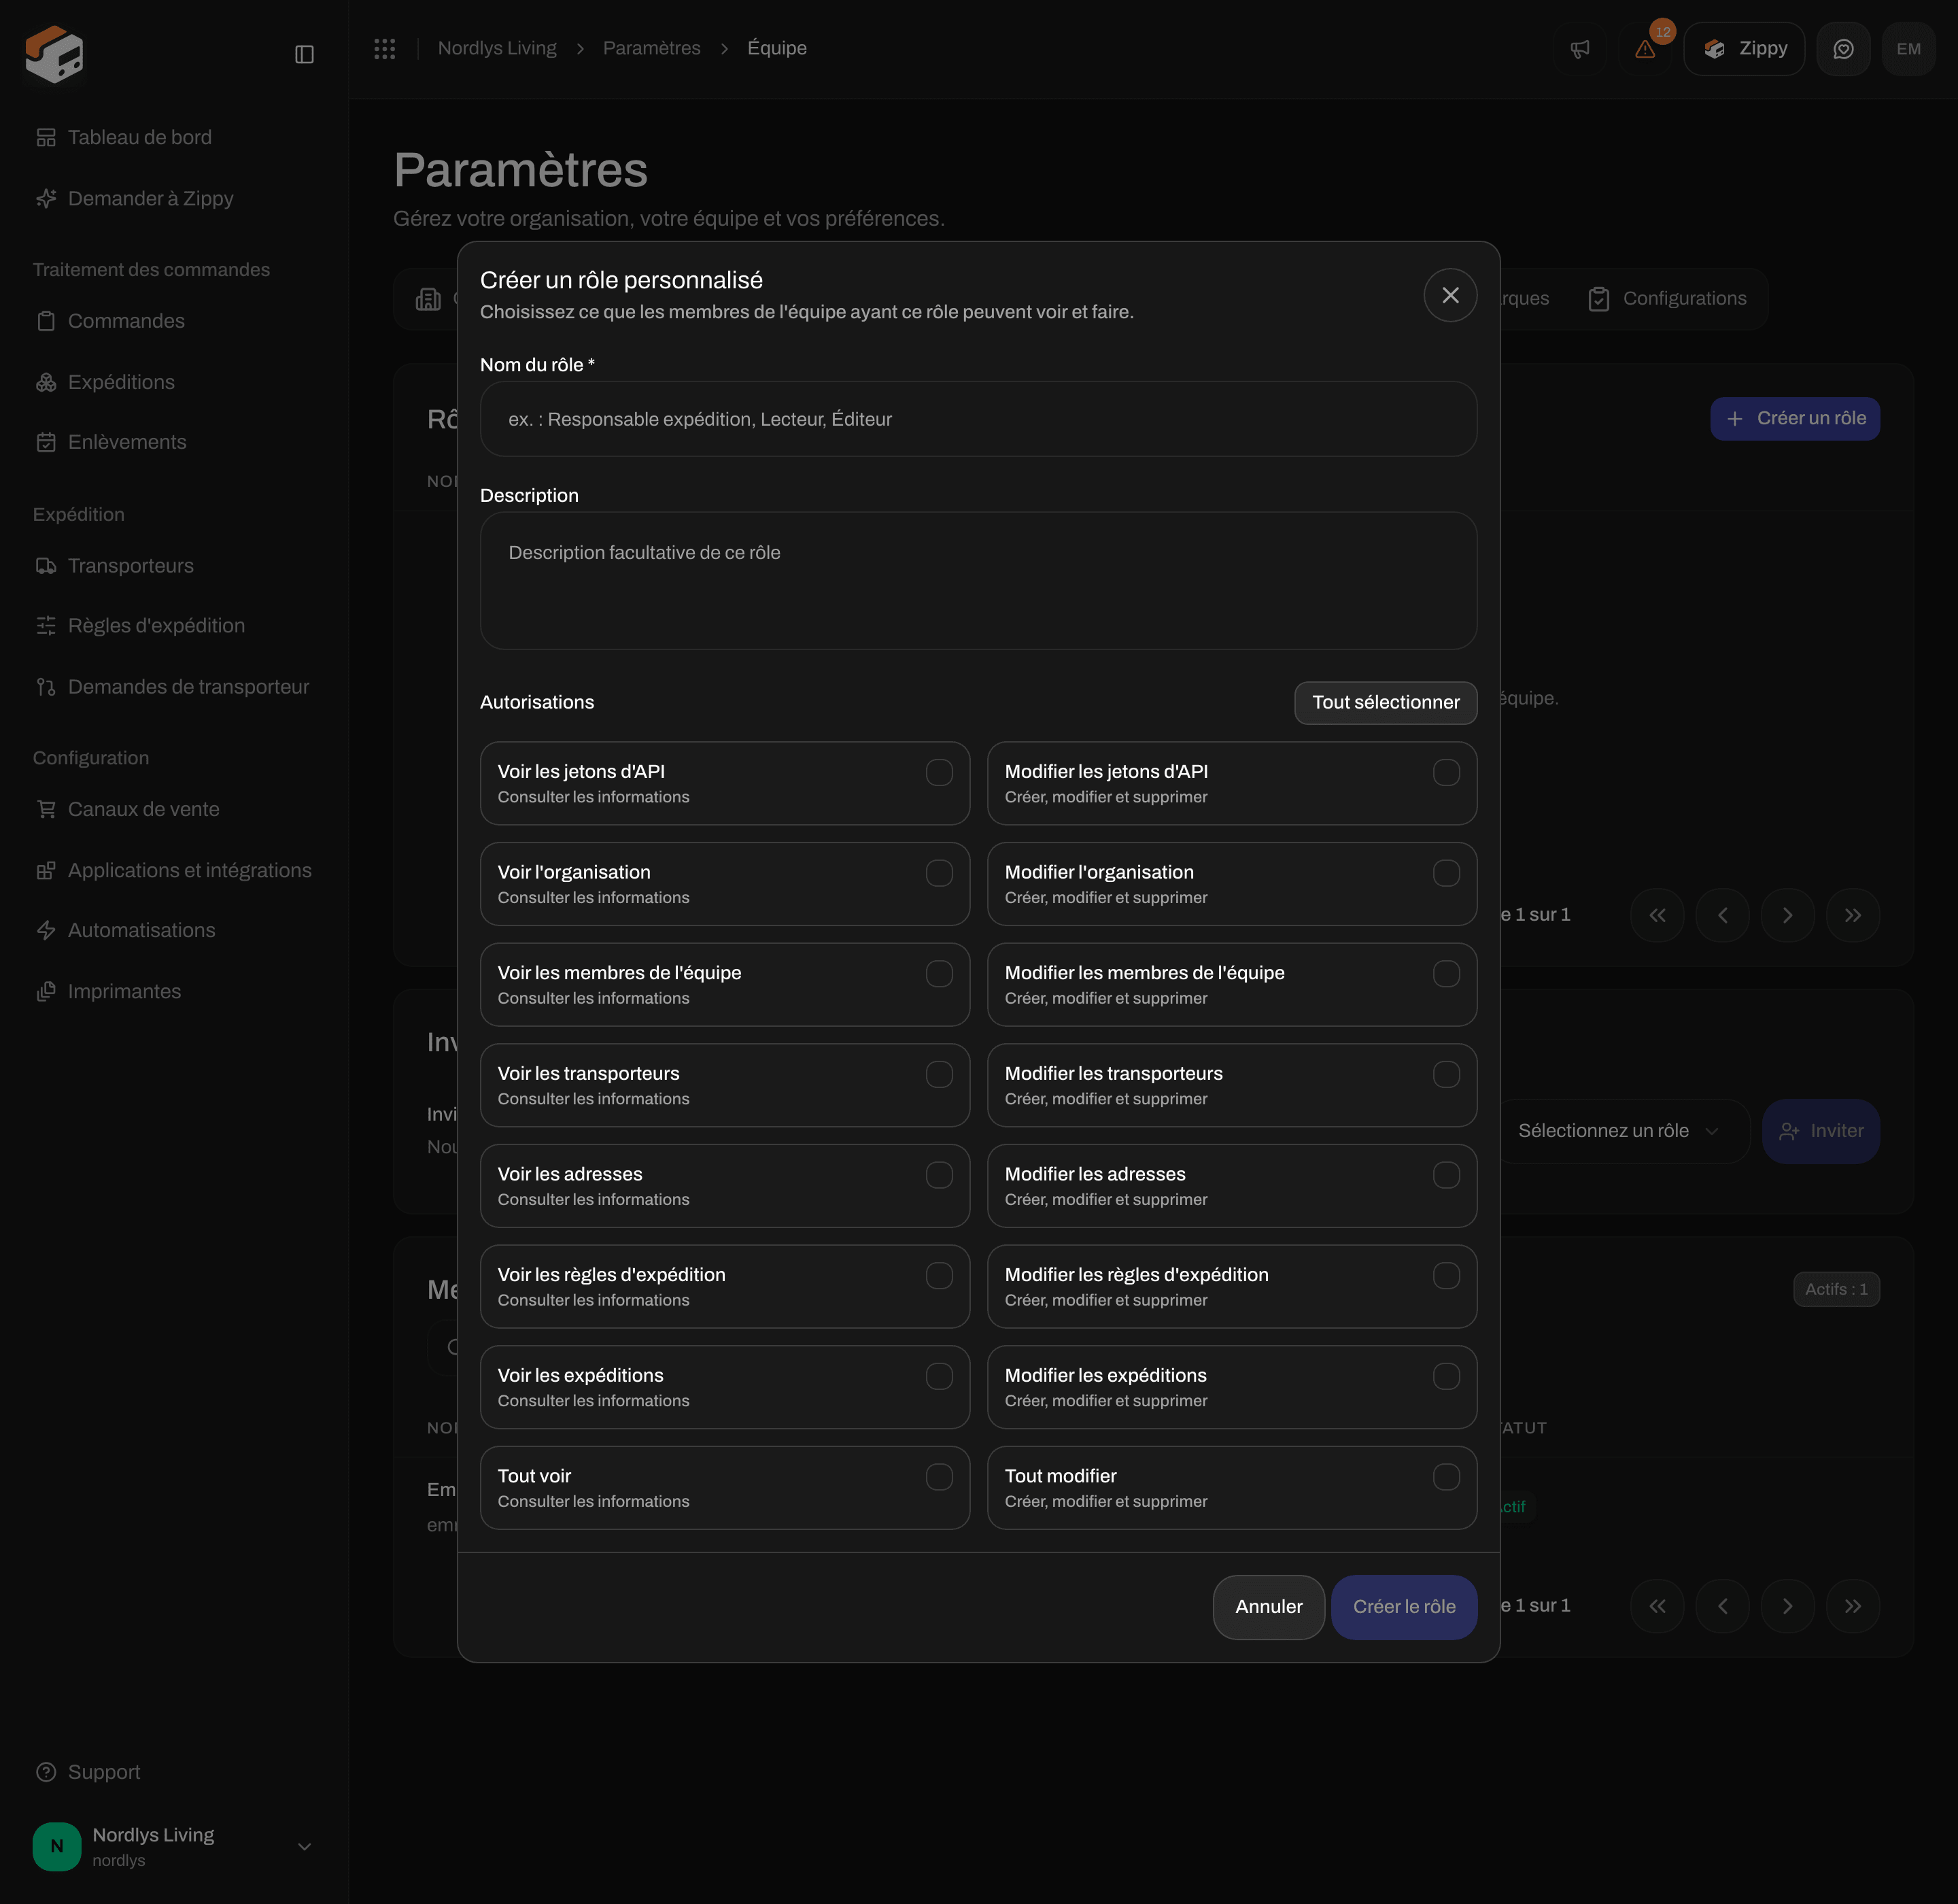Screen dimensions: 1958x1904
Task: Open Enlèvements in the sidebar
Action: click(x=111, y=442)
